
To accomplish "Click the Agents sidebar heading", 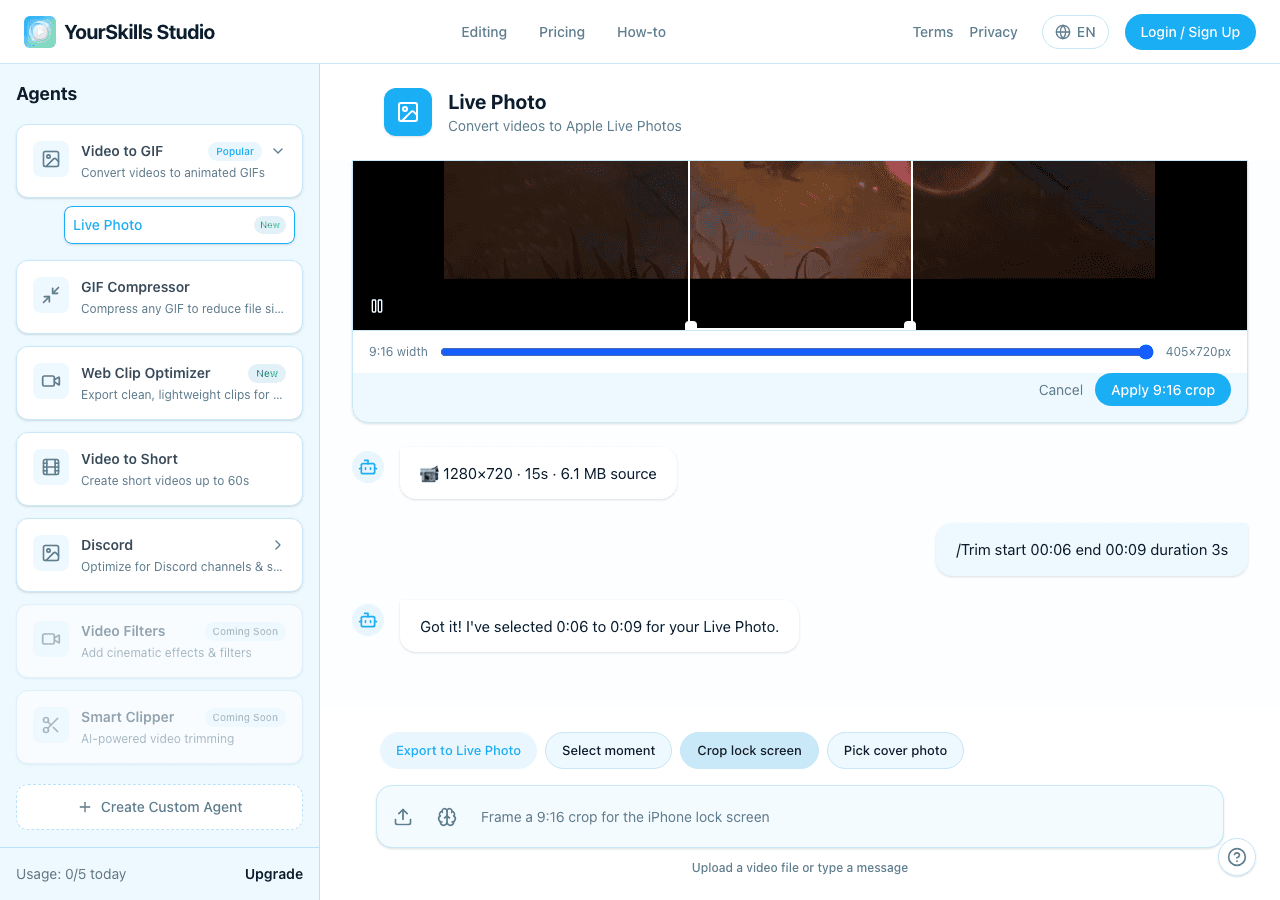I will click(x=47, y=94).
